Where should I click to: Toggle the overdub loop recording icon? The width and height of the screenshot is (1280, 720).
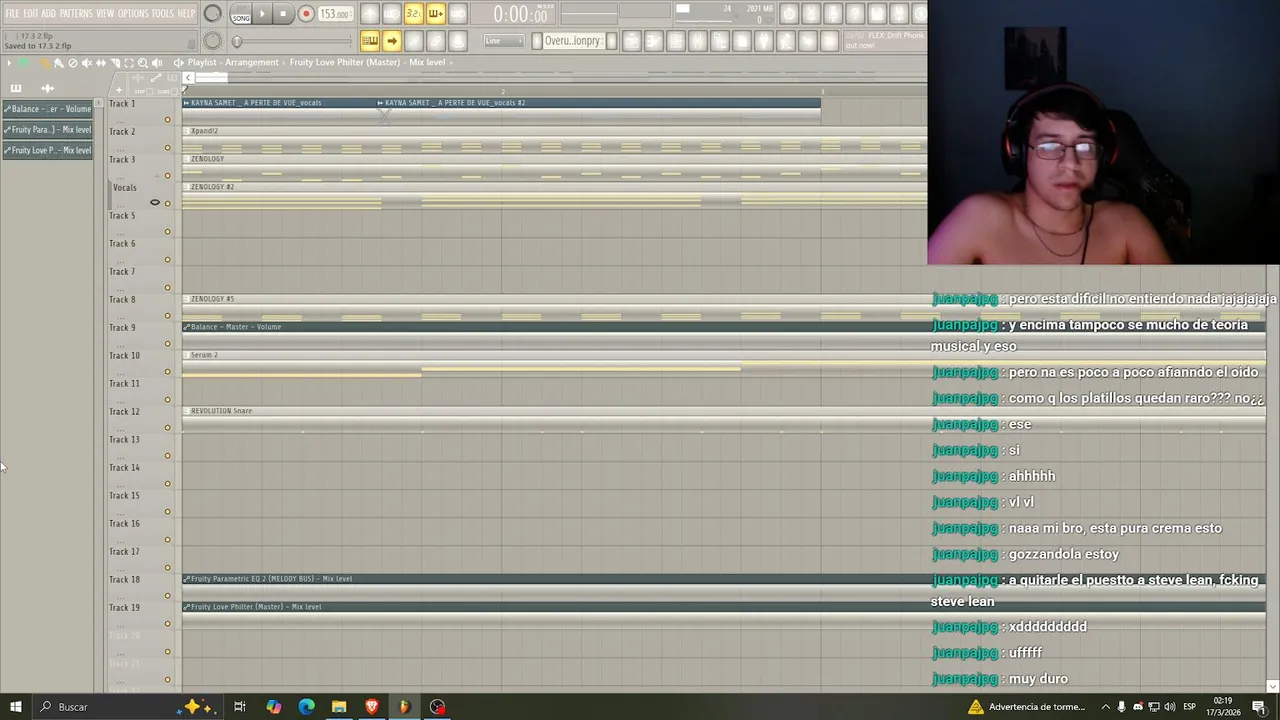435,14
